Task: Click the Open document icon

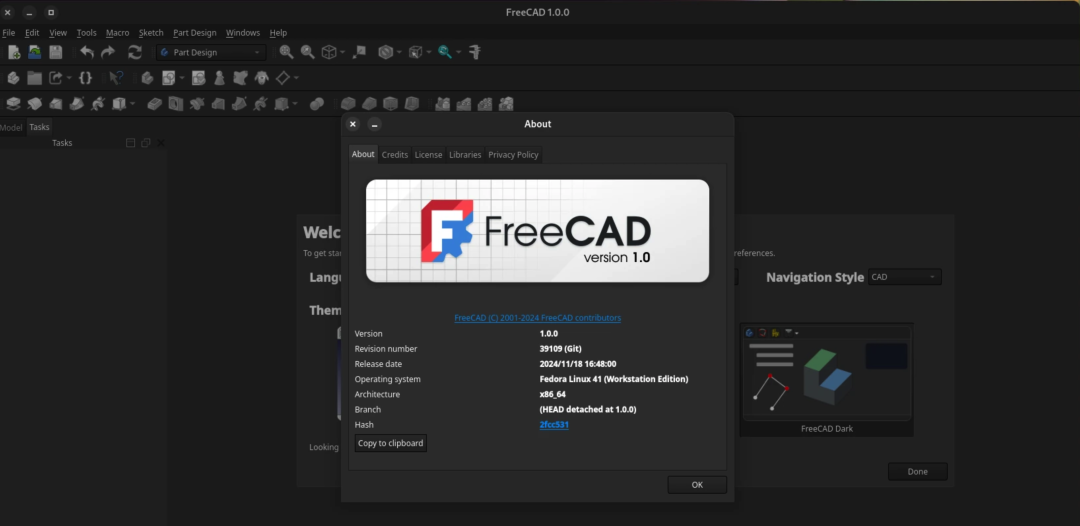Action: tap(34, 52)
